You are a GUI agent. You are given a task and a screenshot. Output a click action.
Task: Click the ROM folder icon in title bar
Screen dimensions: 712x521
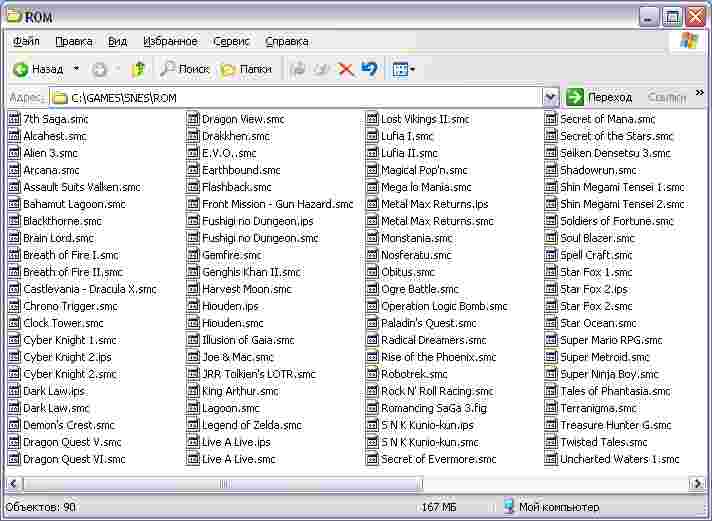click(14, 16)
